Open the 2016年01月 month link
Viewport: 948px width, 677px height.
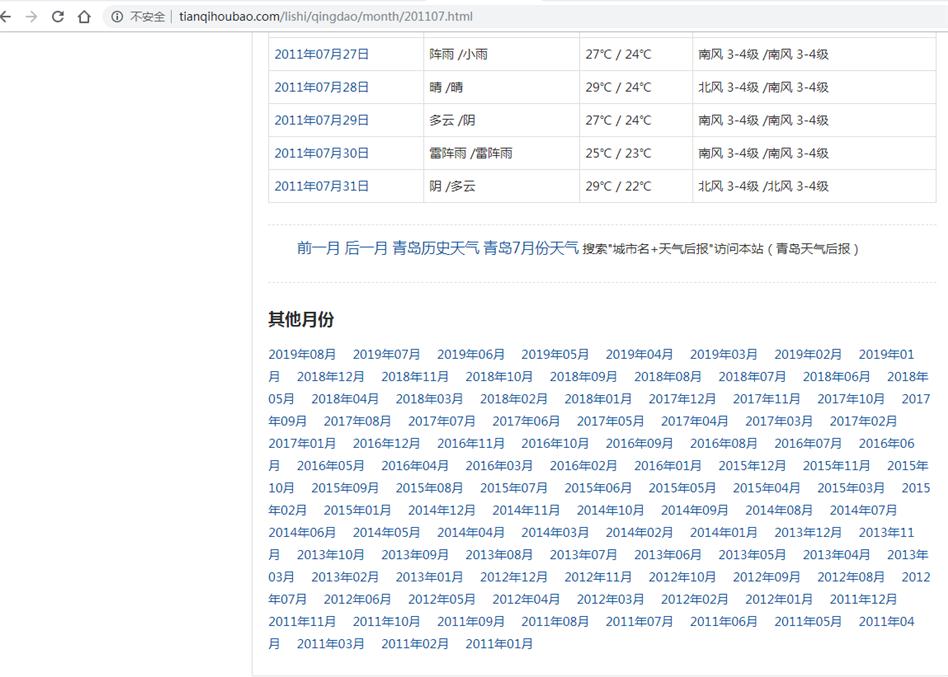pyautogui.click(x=668, y=465)
